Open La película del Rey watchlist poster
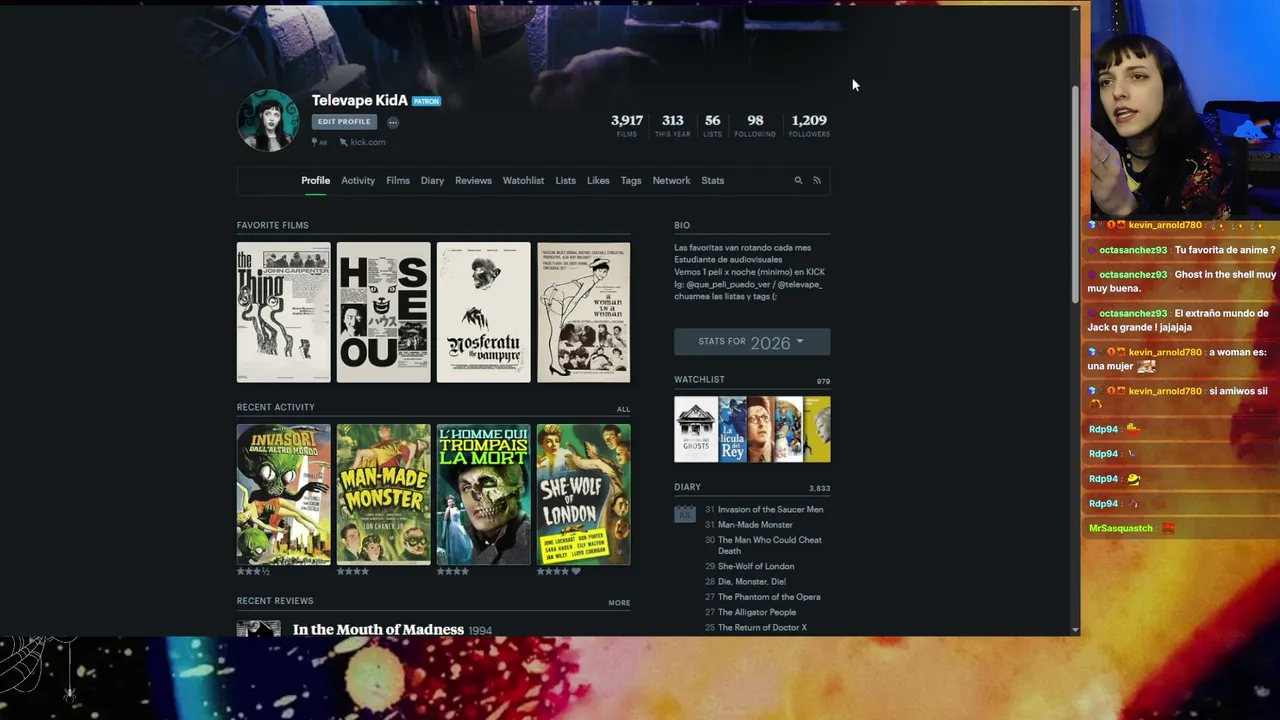This screenshot has height=720, width=1280. click(x=733, y=429)
